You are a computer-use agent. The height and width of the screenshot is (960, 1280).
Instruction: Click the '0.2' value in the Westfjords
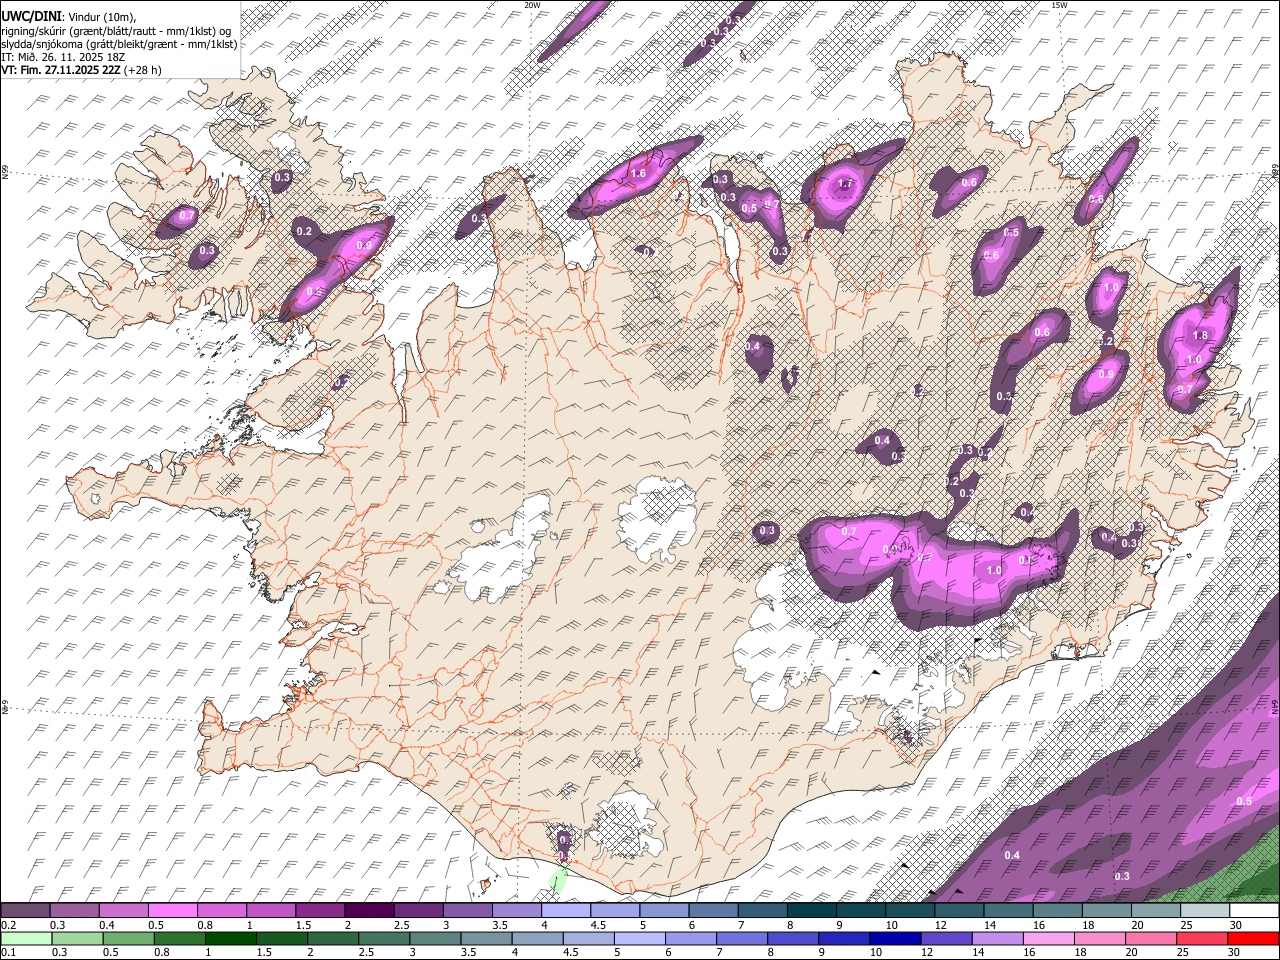[305, 231]
